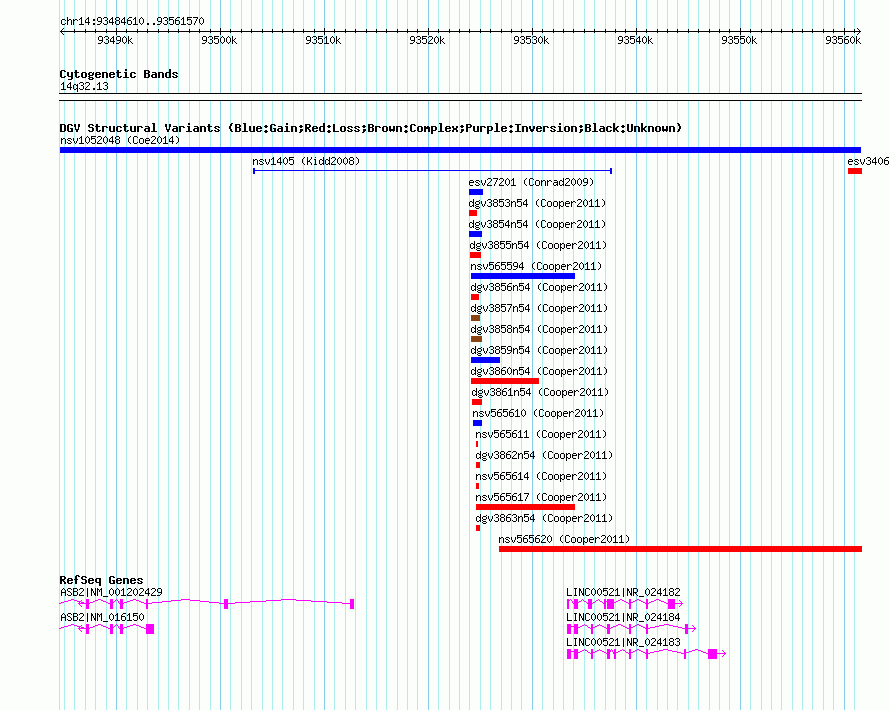This screenshot has height=710, width=890.
Task: Click the DGV Structural Variants track title
Action: pyautogui.click(x=371, y=128)
